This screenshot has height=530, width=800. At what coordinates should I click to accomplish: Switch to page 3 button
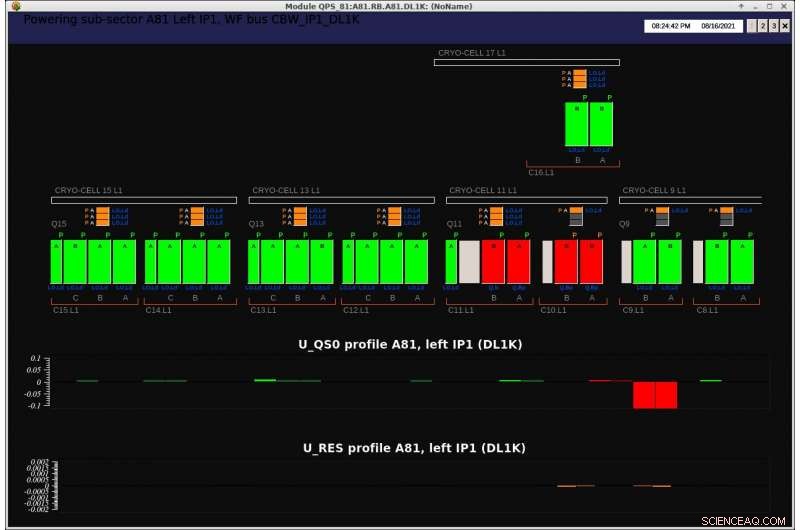[773, 26]
